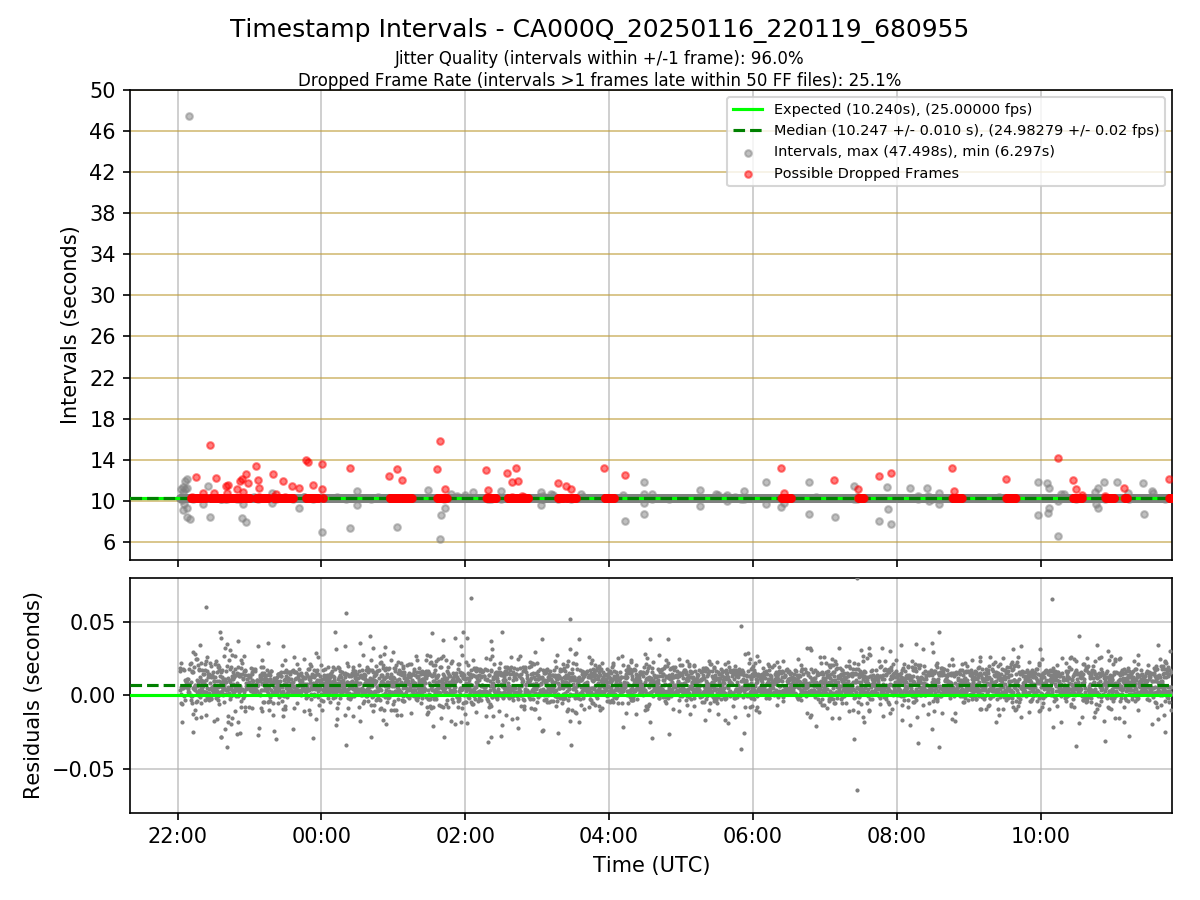This screenshot has width=1200, height=900.
Task: Click the 'Possible Dropped Frames' legend entry
Action: click(866, 173)
